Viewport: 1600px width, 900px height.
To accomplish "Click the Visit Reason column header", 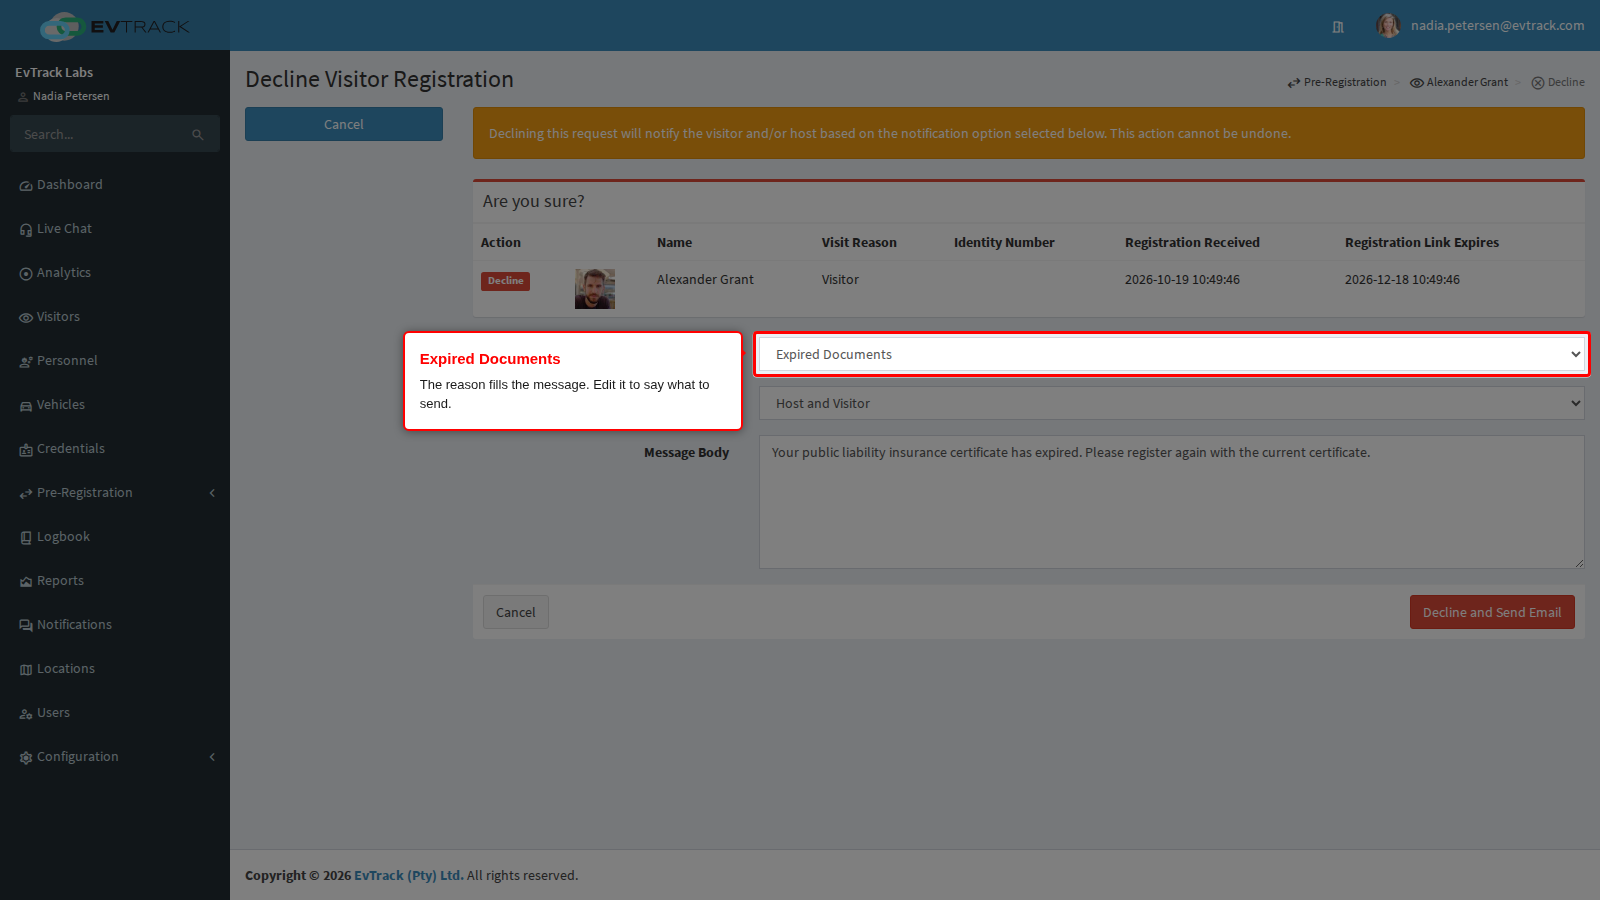I will click(859, 242).
